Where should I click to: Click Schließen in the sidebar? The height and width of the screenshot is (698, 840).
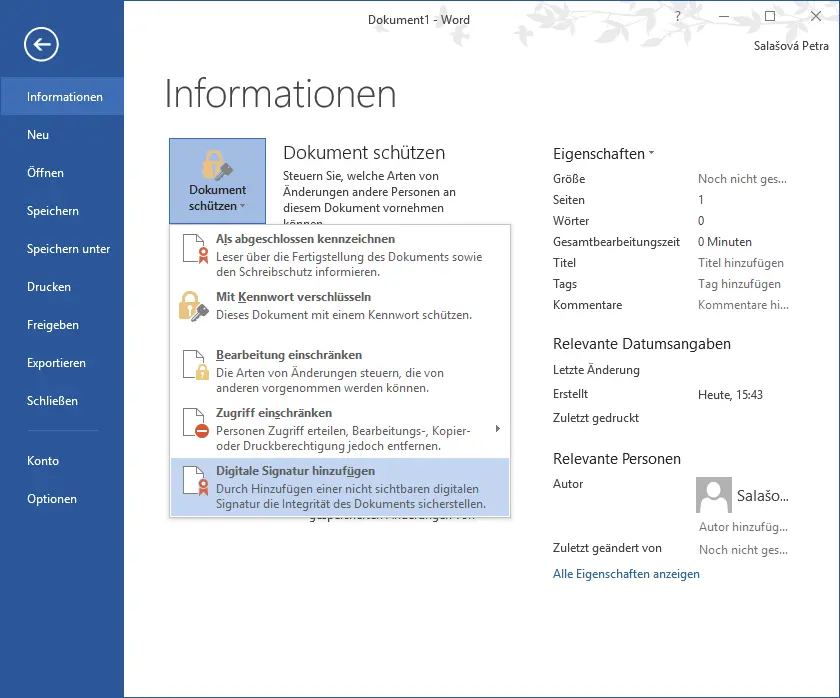[62, 401]
